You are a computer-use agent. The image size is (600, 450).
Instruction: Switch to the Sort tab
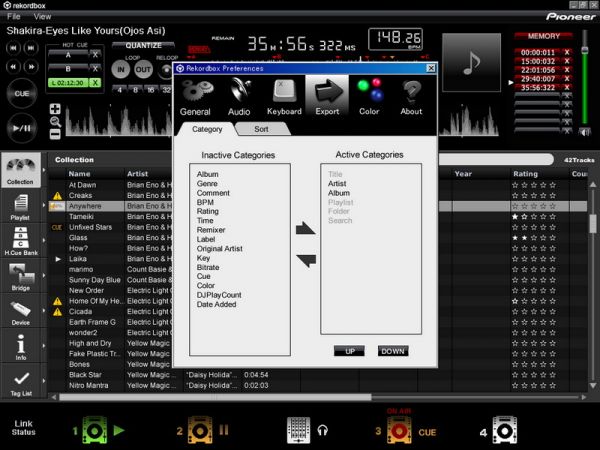coord(262,129)
